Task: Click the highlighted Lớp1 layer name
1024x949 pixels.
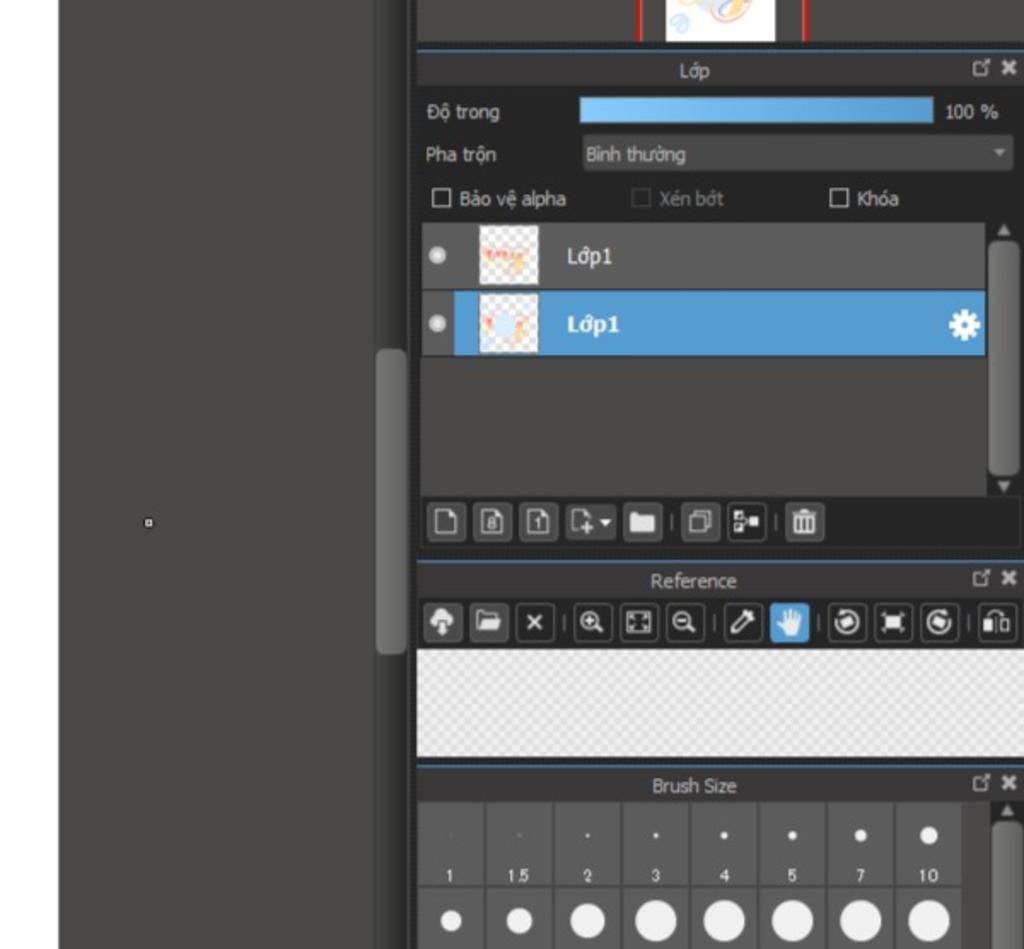Action: pos(592,325)
